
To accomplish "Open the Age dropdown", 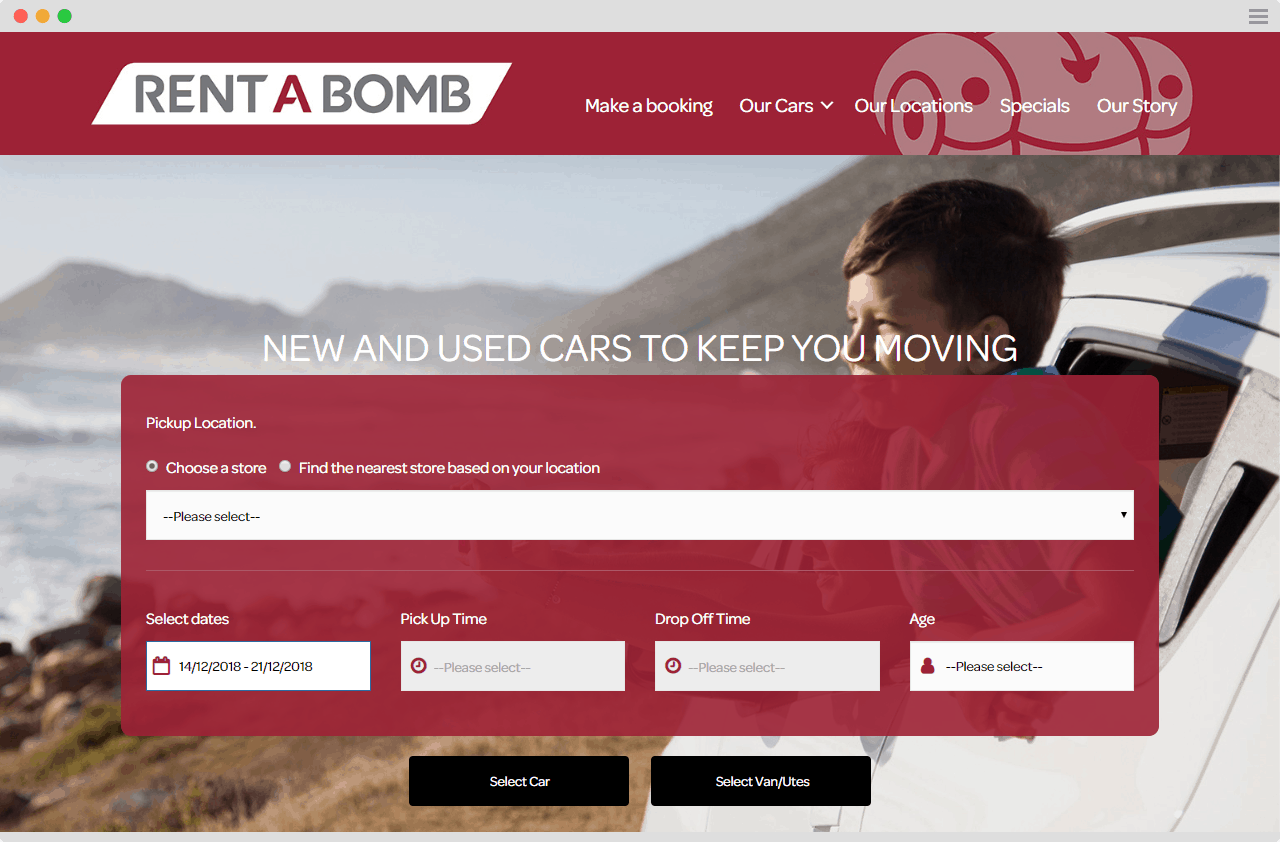I will click(x=1022, y=666).
